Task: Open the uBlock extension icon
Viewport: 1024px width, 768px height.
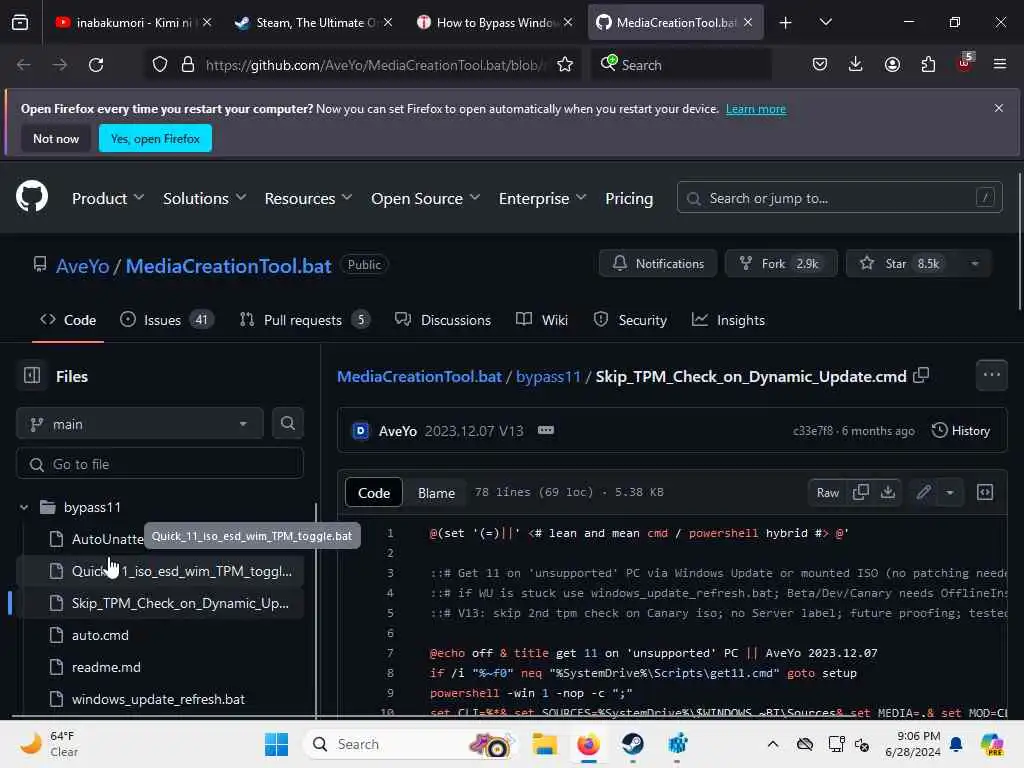Action: [965, 63]
